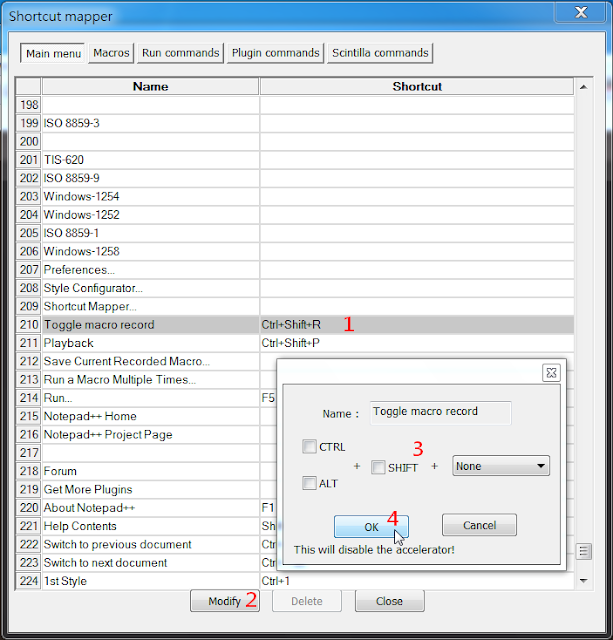This screenshot has height=640, width=613.
Task: Select Switch to previous document row
Action: pos(146,544)
